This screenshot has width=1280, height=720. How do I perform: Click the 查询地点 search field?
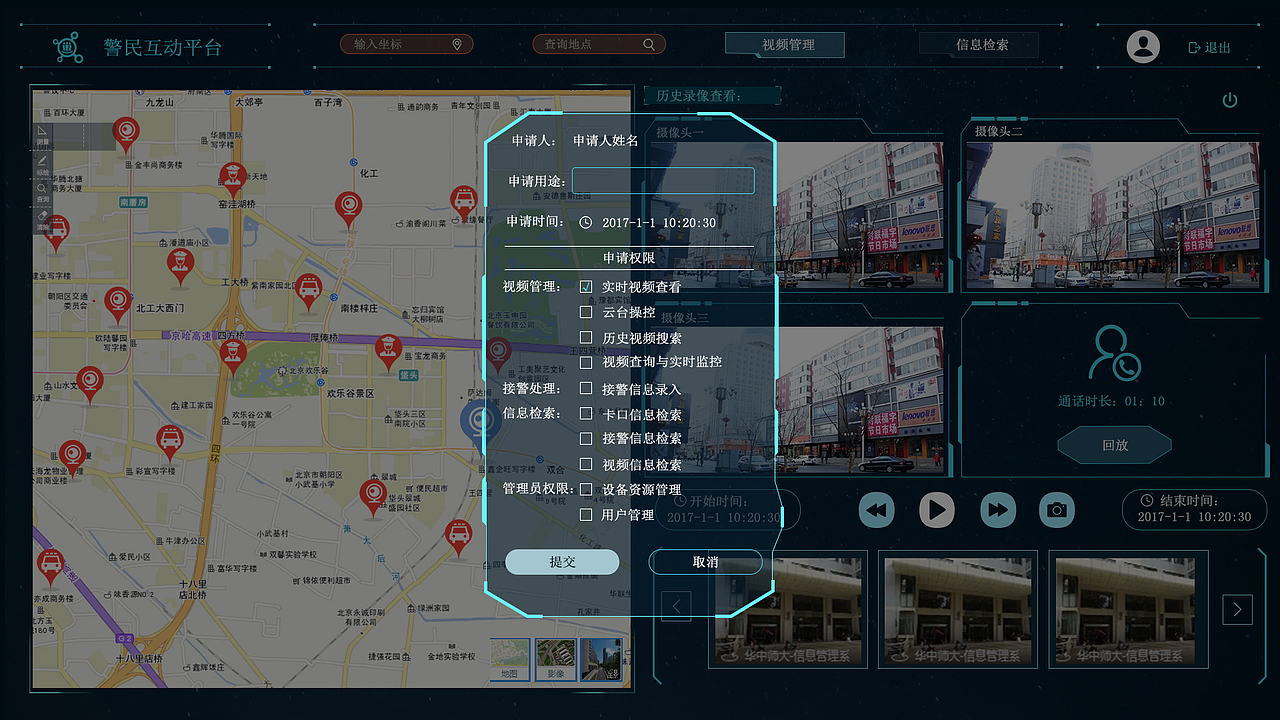click(x=598, y=44)
